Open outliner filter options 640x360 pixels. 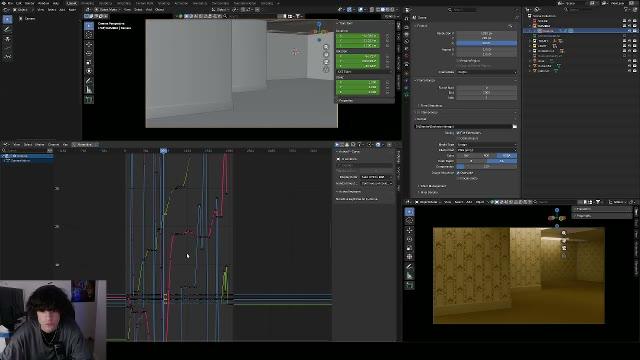click(627, 9)
